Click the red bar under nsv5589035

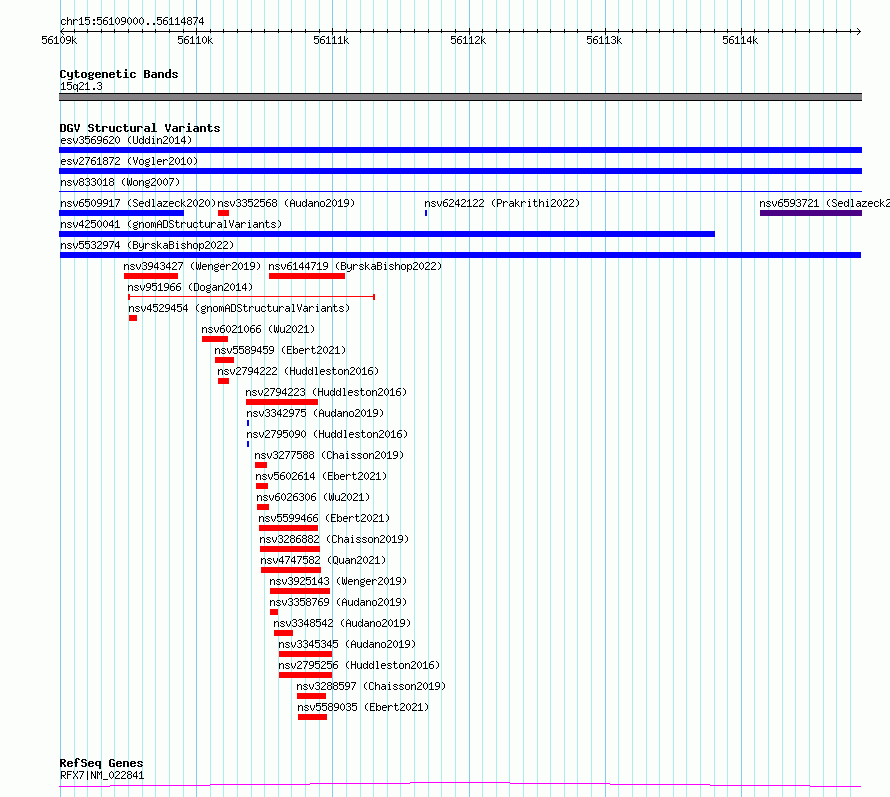312,717
